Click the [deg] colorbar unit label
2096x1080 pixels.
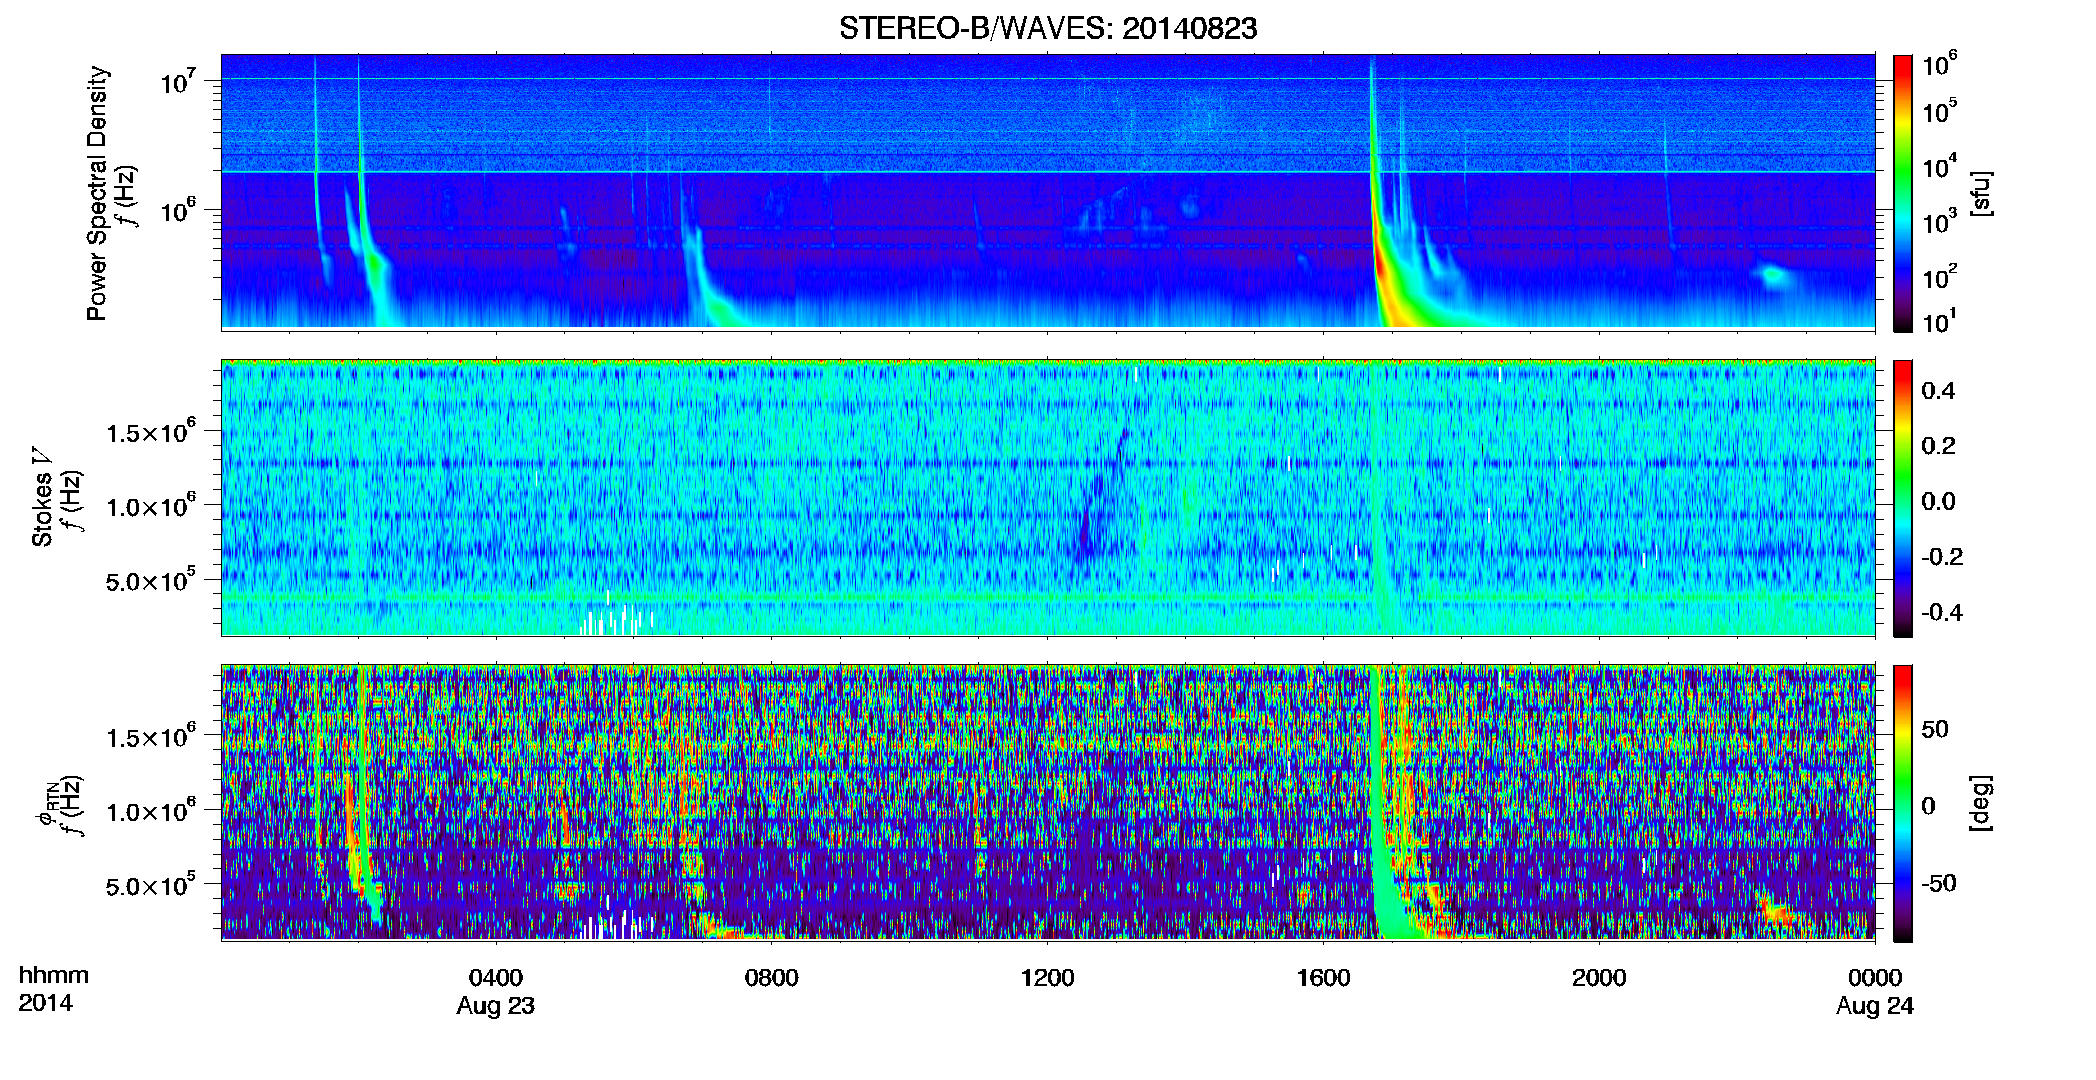(x=1981, y=803)
